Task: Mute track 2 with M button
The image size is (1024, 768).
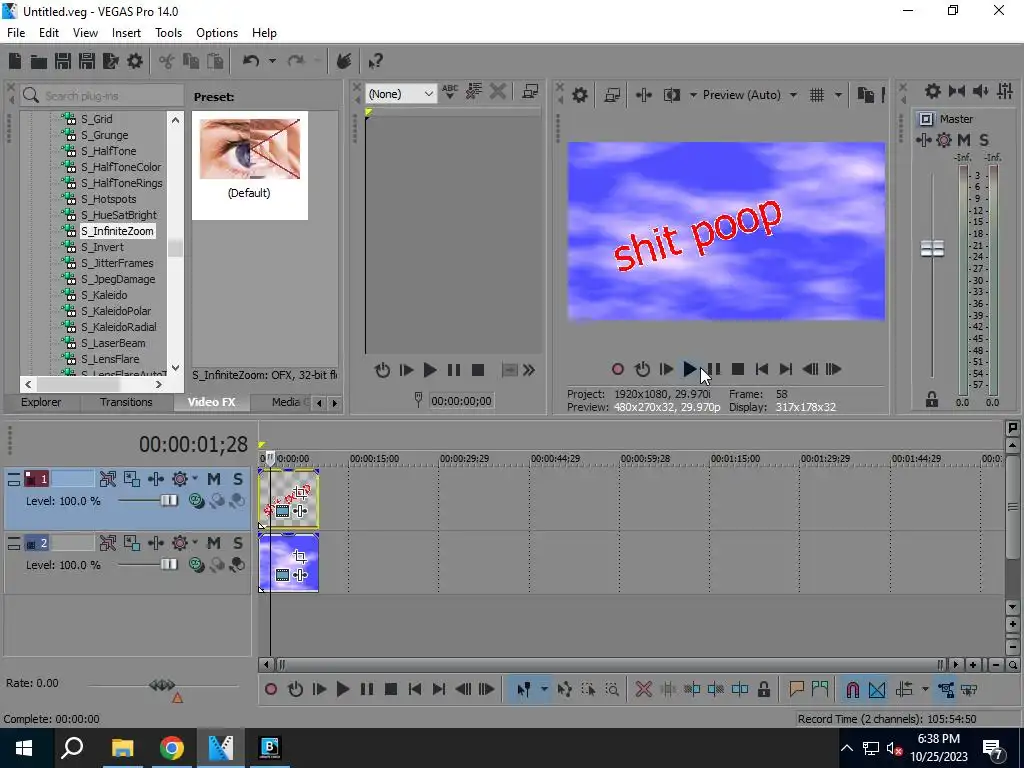Action: pyautogui.click(x=214, y=543)
